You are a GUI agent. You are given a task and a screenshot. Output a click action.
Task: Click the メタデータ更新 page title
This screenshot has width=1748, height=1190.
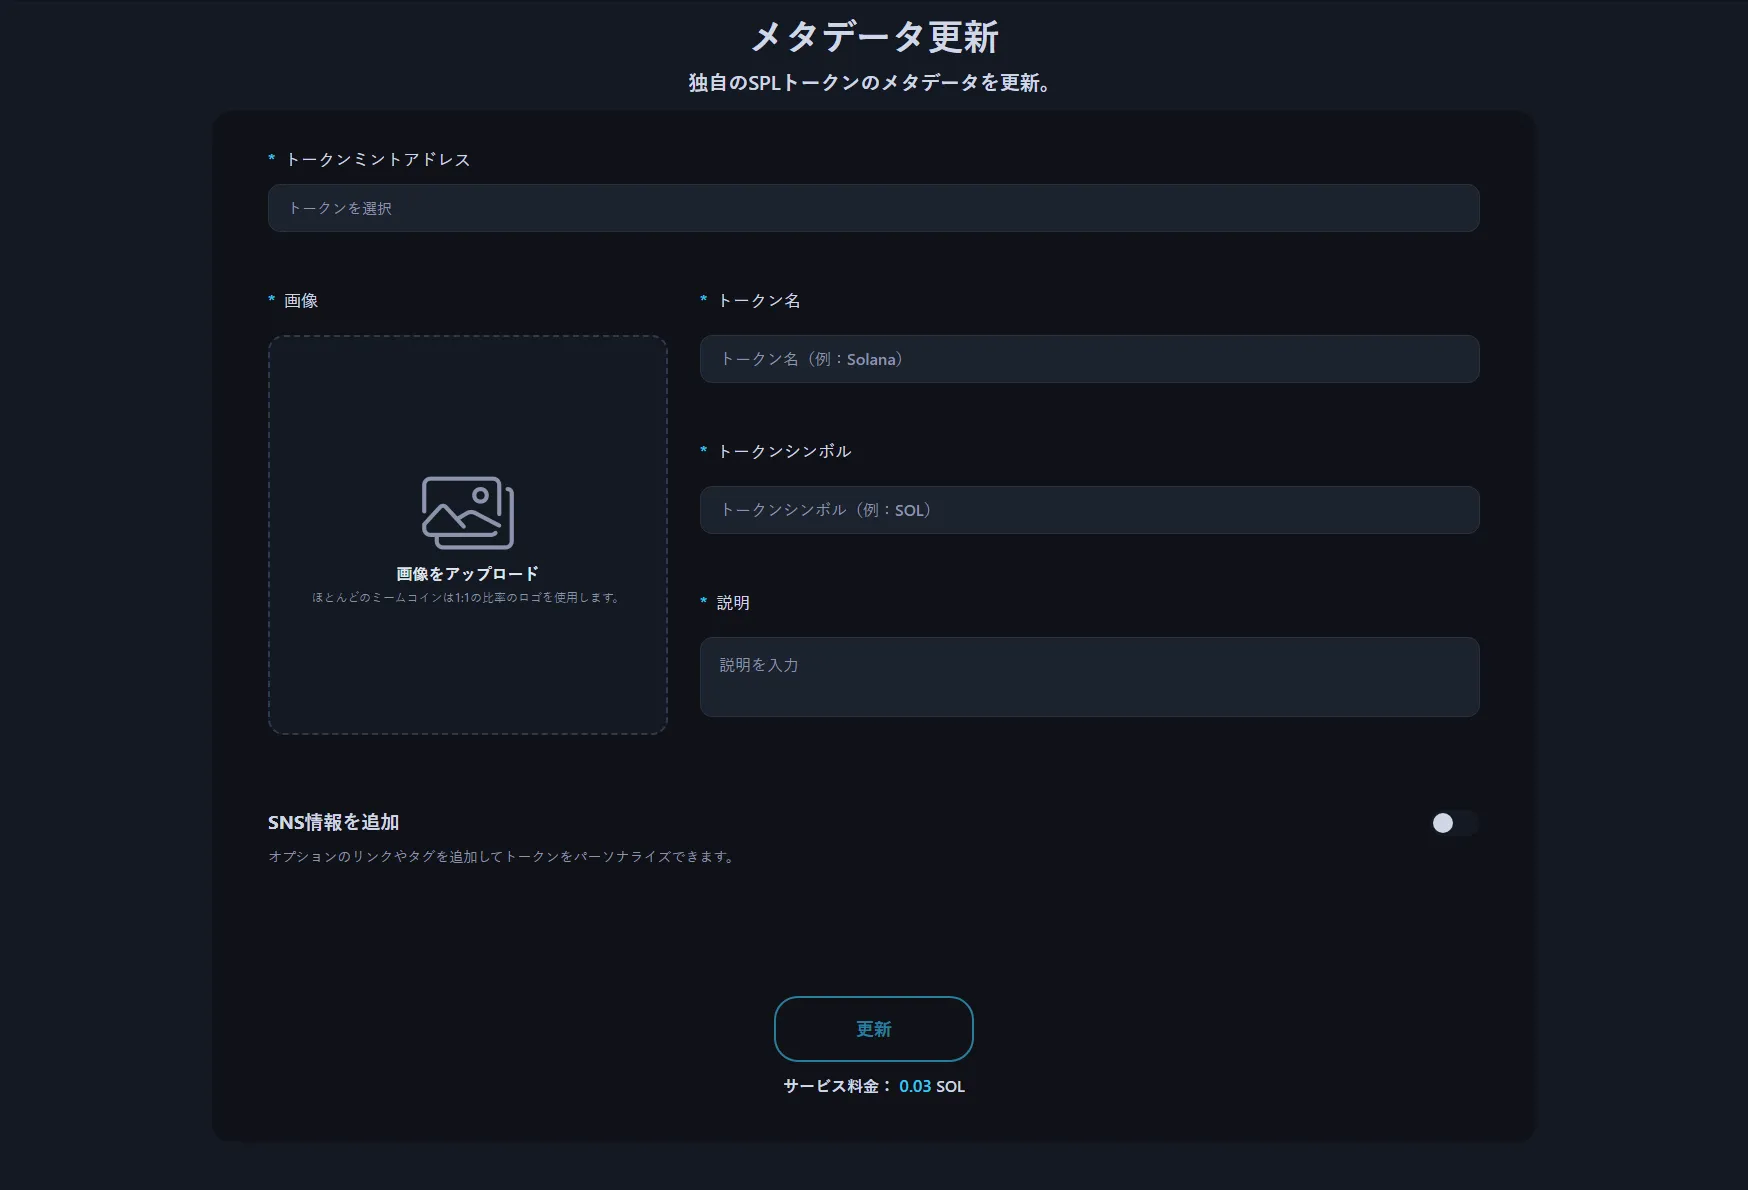(874, 38)
